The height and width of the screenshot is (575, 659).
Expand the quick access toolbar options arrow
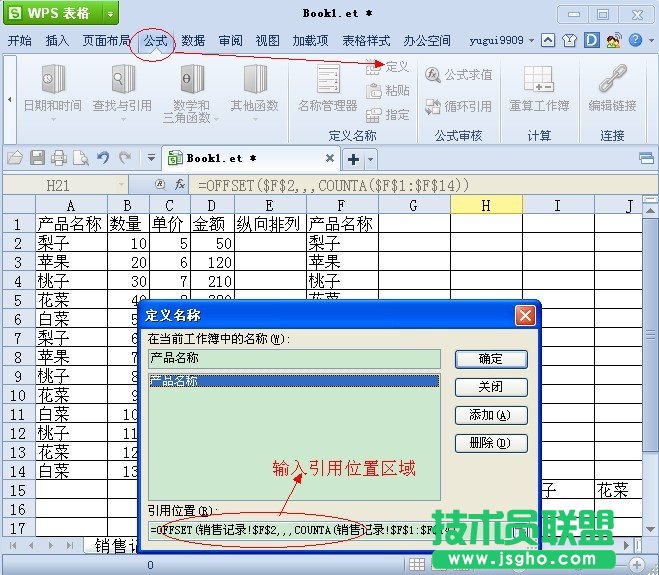[x=151, y=158]
